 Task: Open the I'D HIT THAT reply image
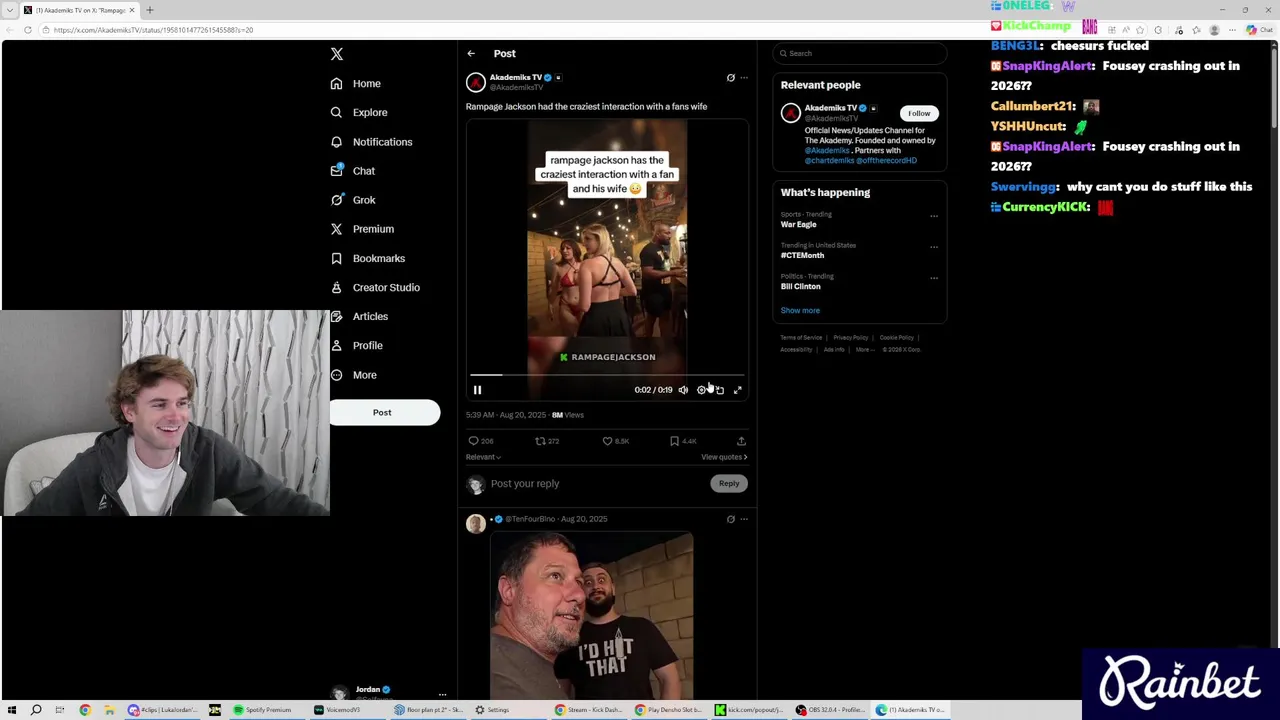[x=592, y=615]
